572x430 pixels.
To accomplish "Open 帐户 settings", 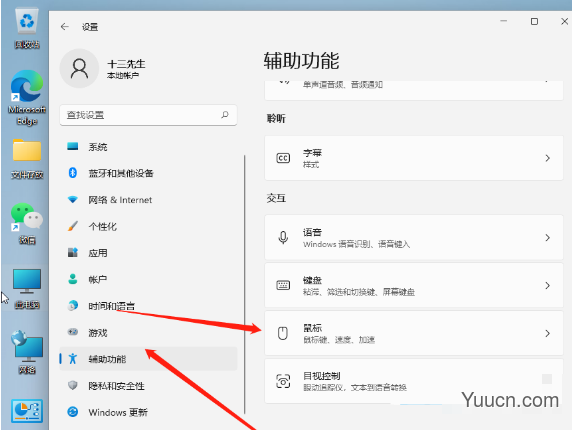I will [148, 279].
